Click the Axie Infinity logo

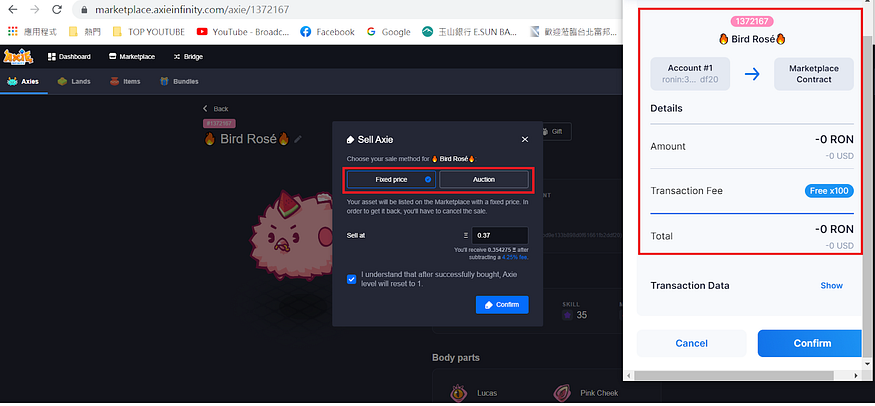tap(18, 56)
